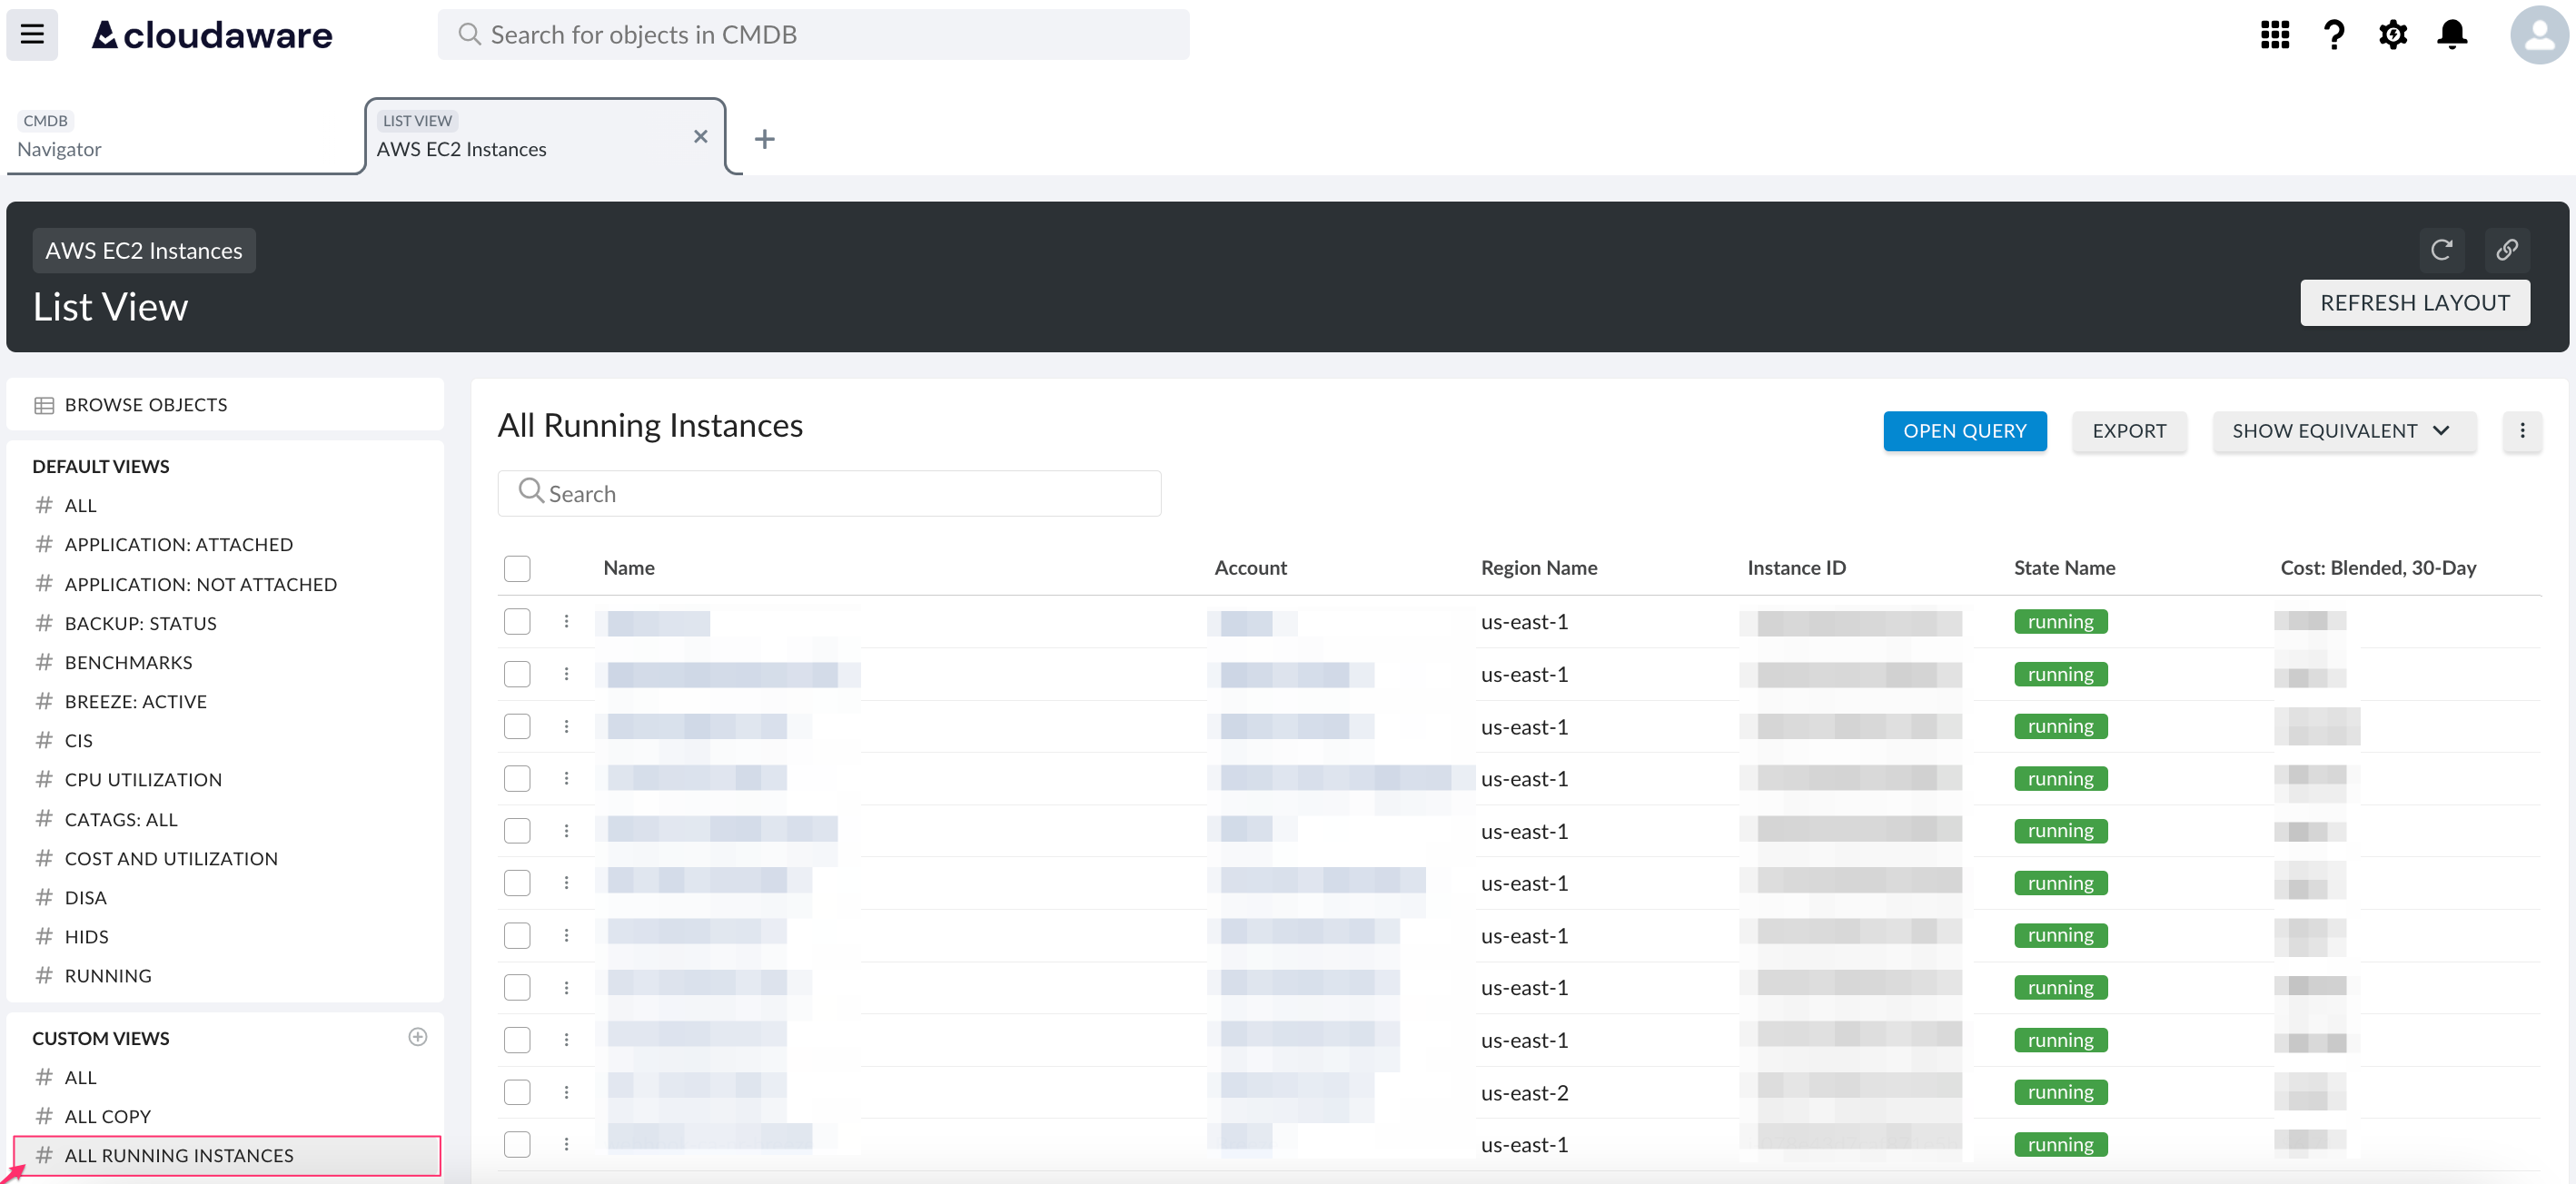Click the search magnifier in list search
Screen dimensions: 2576x1184
(531, 491)
